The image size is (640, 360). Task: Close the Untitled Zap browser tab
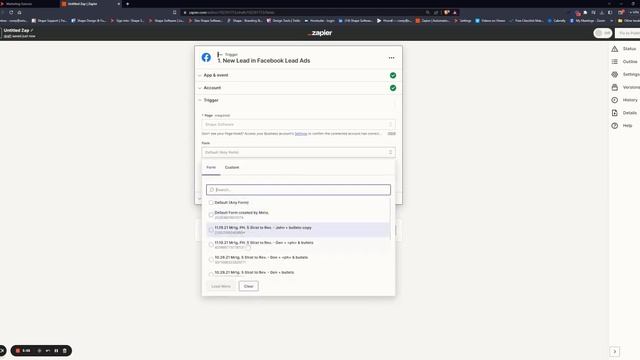(119, 4)
